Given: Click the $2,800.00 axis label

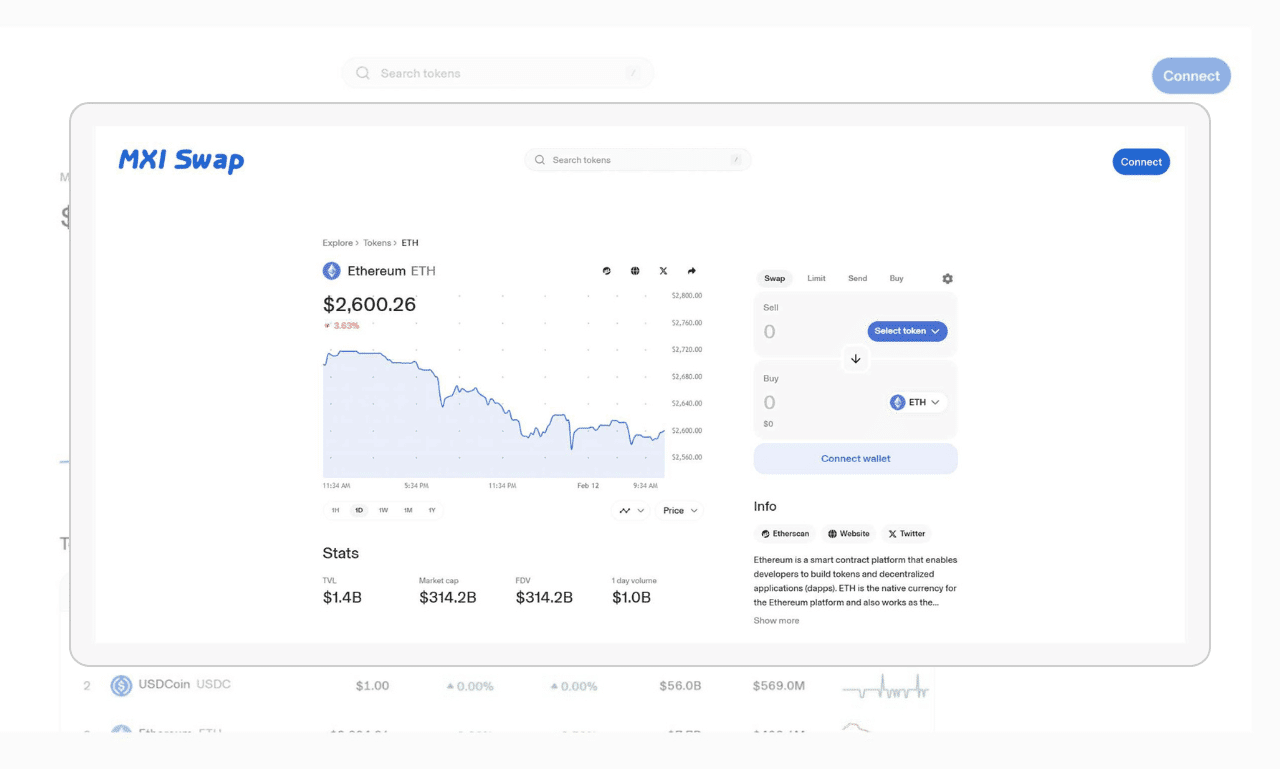Looking at the screenshot, I should tap(687, 296).
